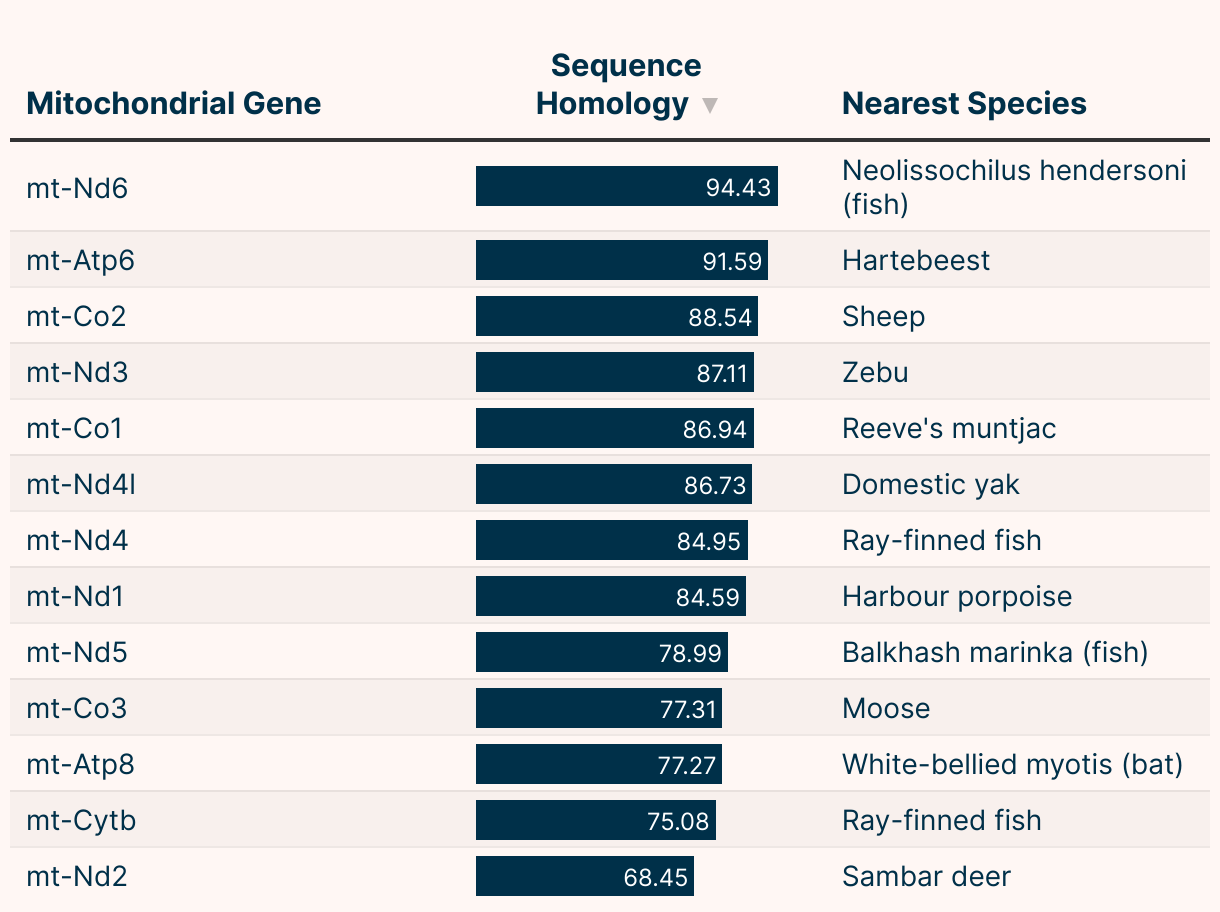
Task: Select the mt-Co2 row label
Action: pyautogui.click(x=76, y=317)
